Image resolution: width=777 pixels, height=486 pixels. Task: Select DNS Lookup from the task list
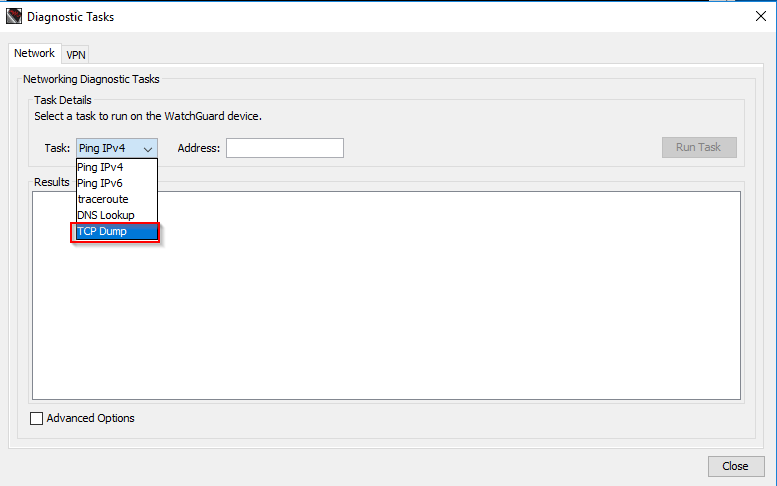tap(106, 215)
